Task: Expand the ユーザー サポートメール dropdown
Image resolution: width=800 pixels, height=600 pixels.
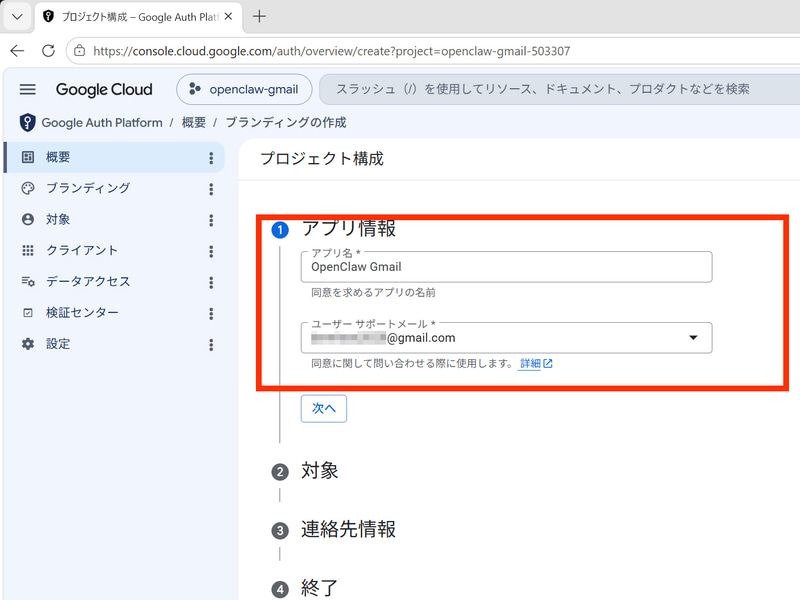Action: pos(507,338)
